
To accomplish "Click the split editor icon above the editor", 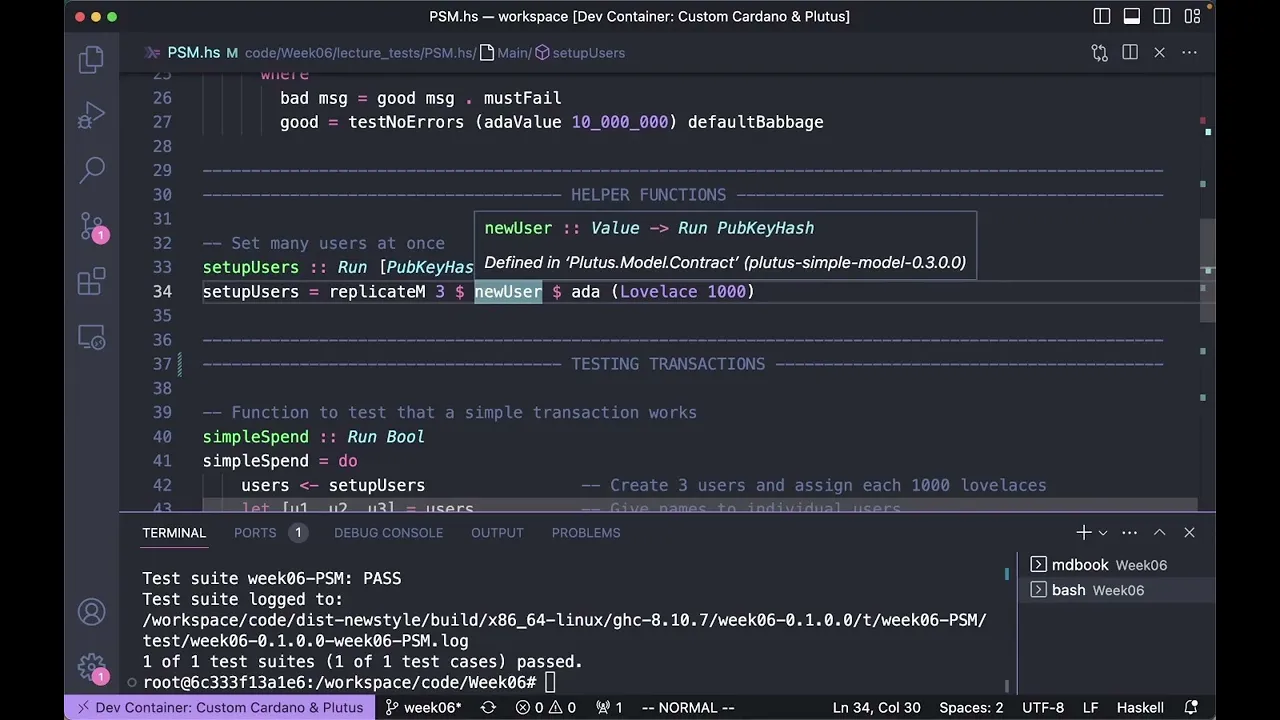I will (x=1131, y=52).
